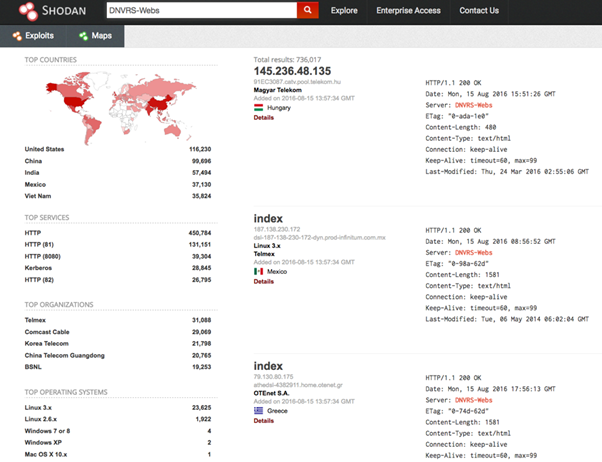Click the red search magnifier button
The image size is (602, 462).
308,10
